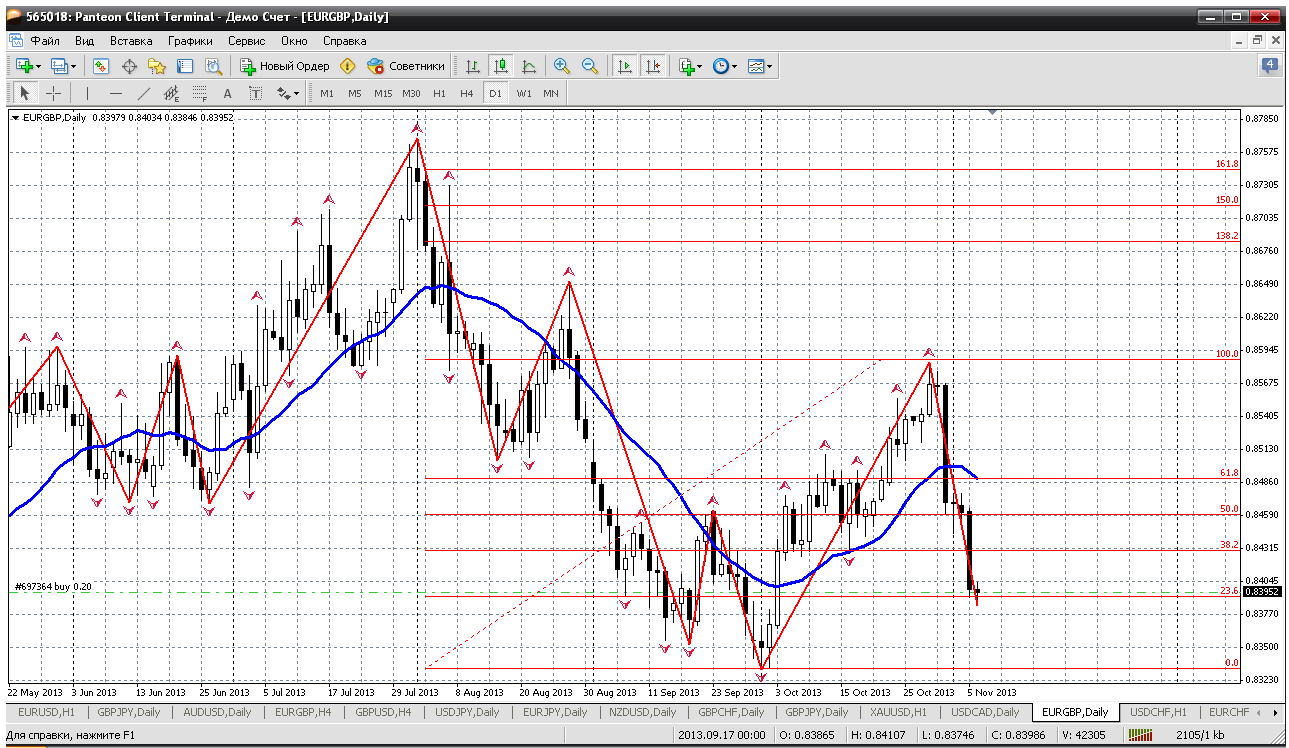Zoom in on the chart
This screenshot has width=1289, height=748.
click(x=562, y=66)
